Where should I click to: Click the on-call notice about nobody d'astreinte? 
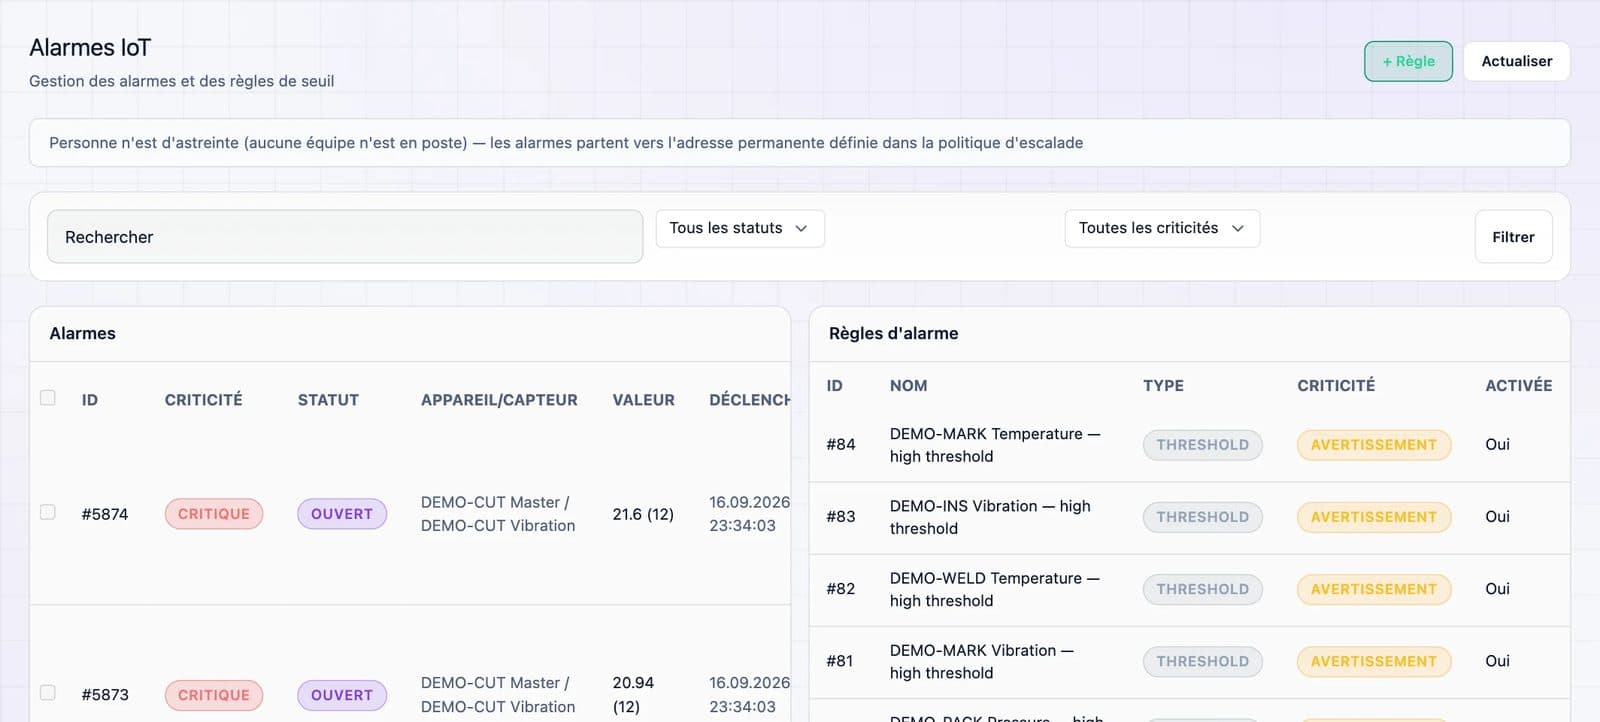coord(800,143)
